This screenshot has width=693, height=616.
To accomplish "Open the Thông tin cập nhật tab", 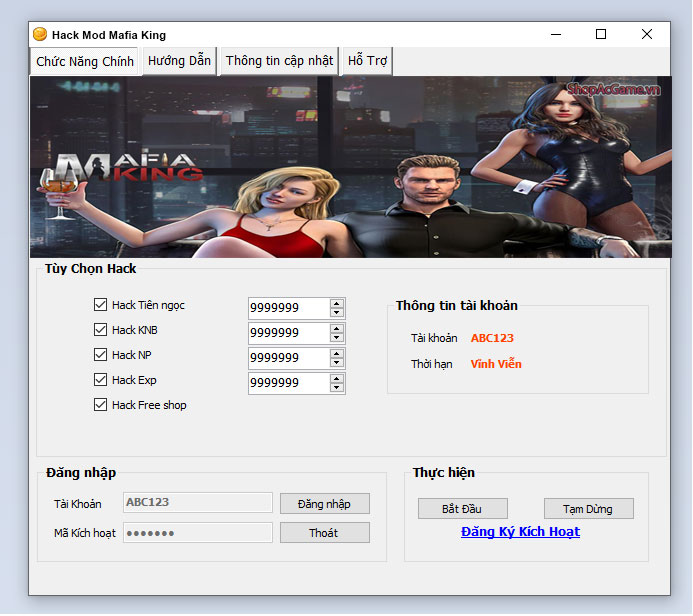I will pyautogui.click(x=279, y=61).
